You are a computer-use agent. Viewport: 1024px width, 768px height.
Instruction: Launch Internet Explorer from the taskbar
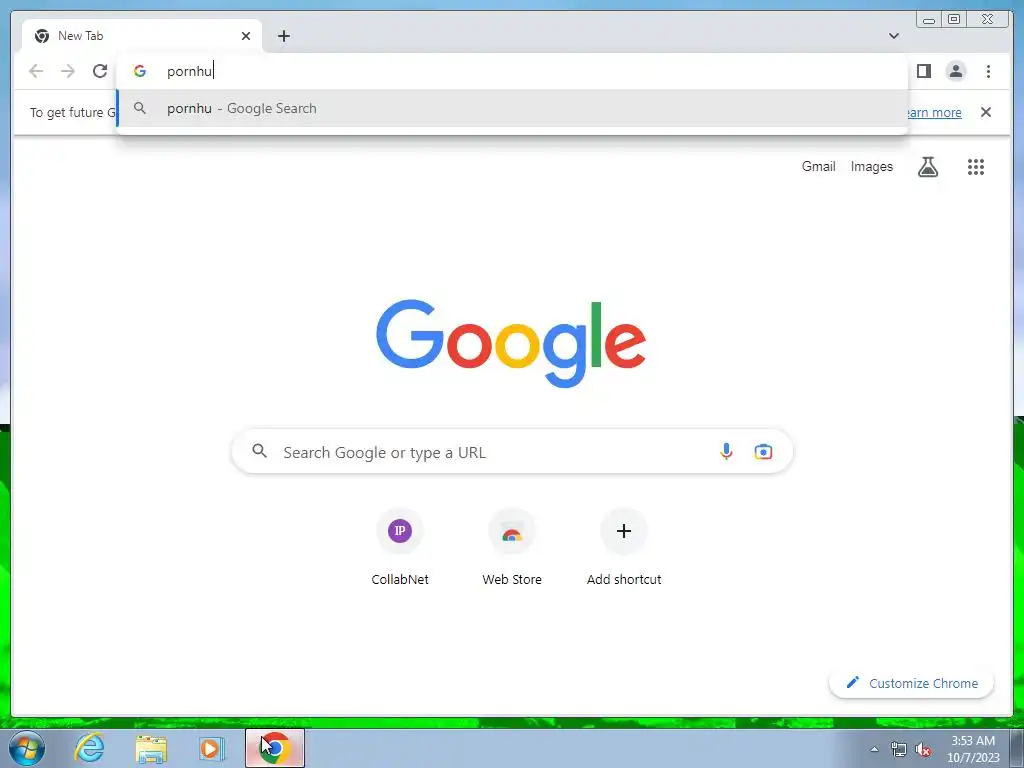(x=89, y=748)
